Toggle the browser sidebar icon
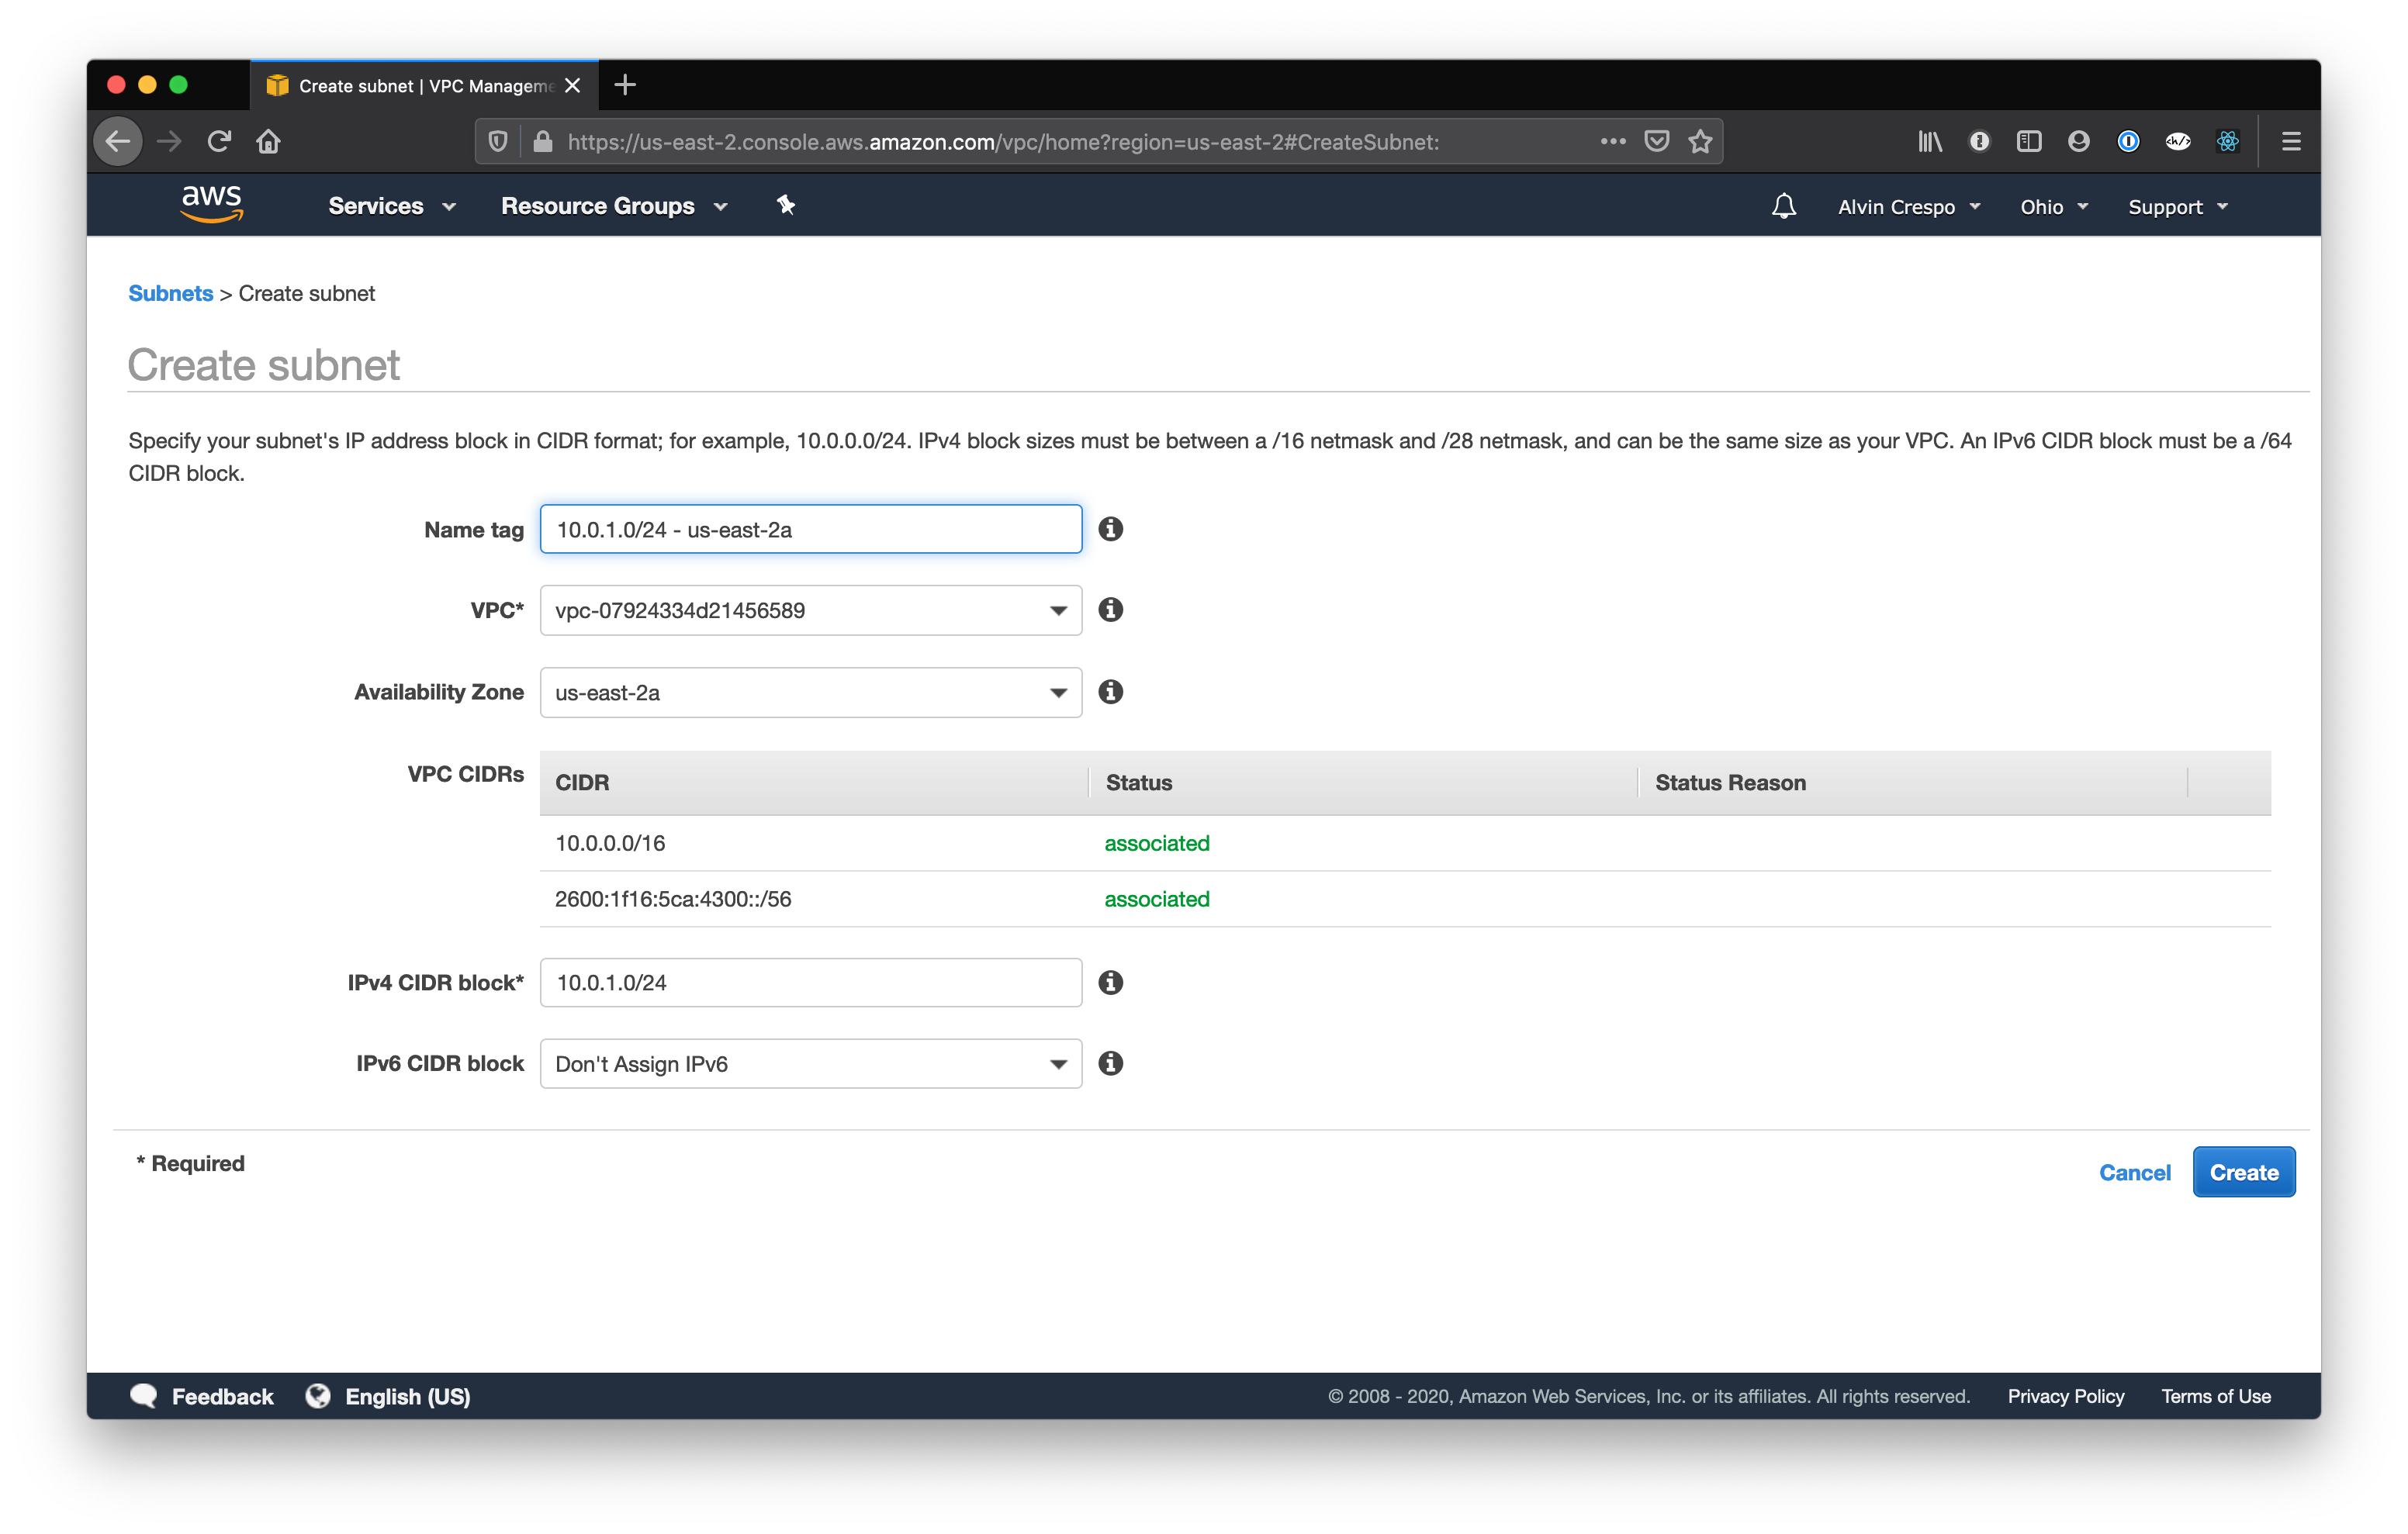This screenshot has height=1534, width=2408. (2028, 141)
